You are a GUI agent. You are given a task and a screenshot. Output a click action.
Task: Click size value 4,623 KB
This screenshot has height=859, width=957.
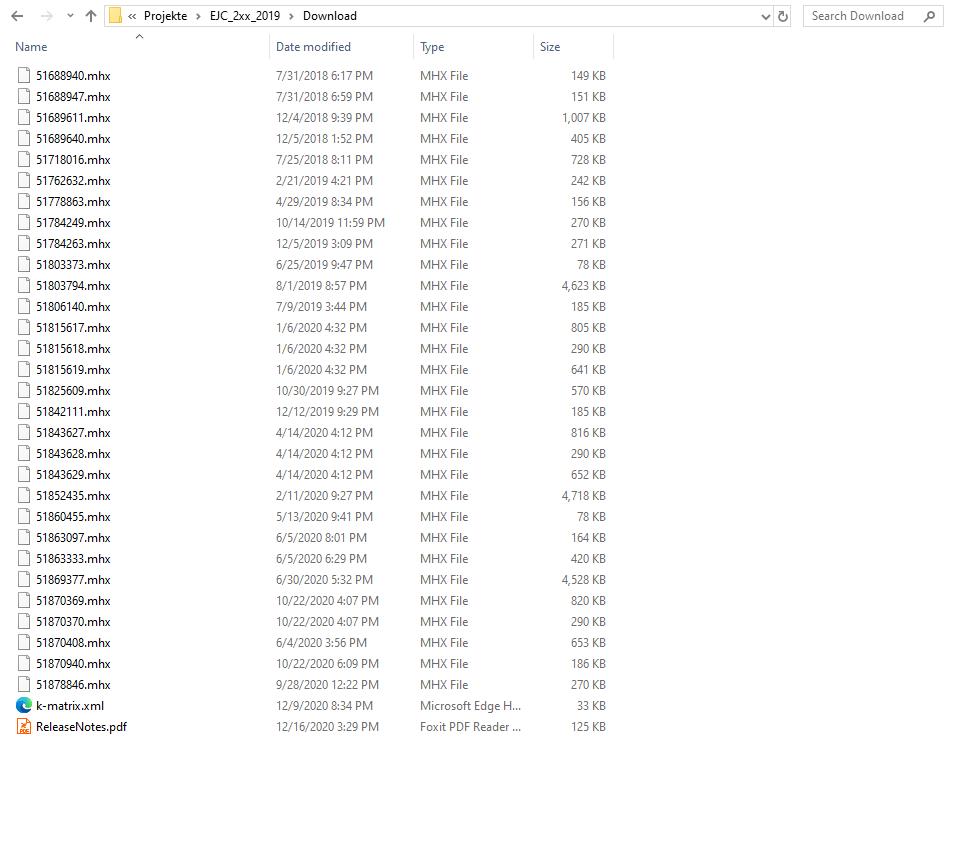[x=583, y=286]
